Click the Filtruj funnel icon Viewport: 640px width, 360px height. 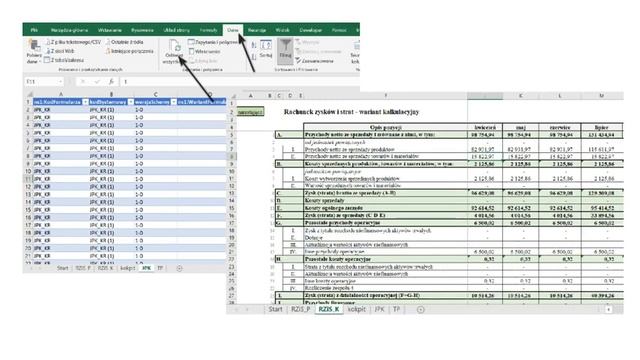tap(285, 51)
